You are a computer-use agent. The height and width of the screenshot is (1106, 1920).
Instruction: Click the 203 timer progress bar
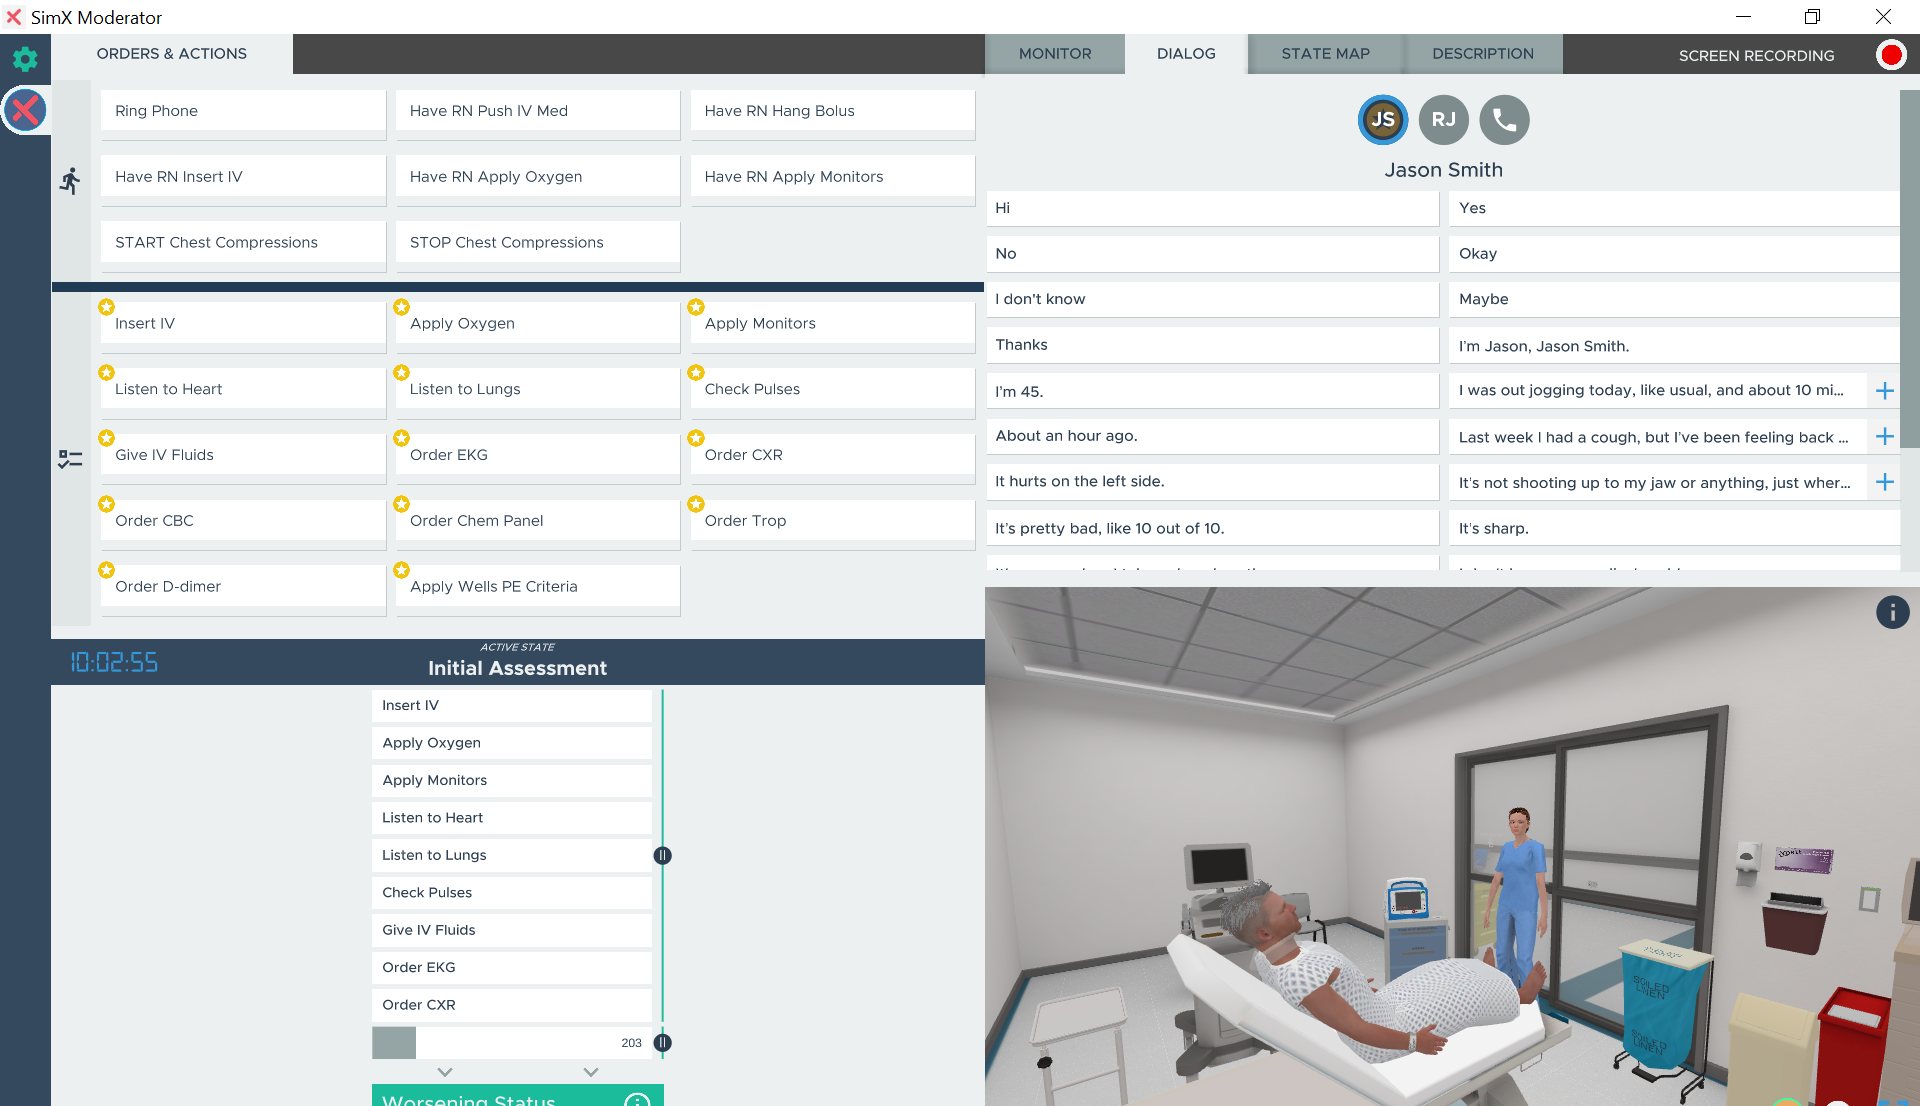[511, 1042]
